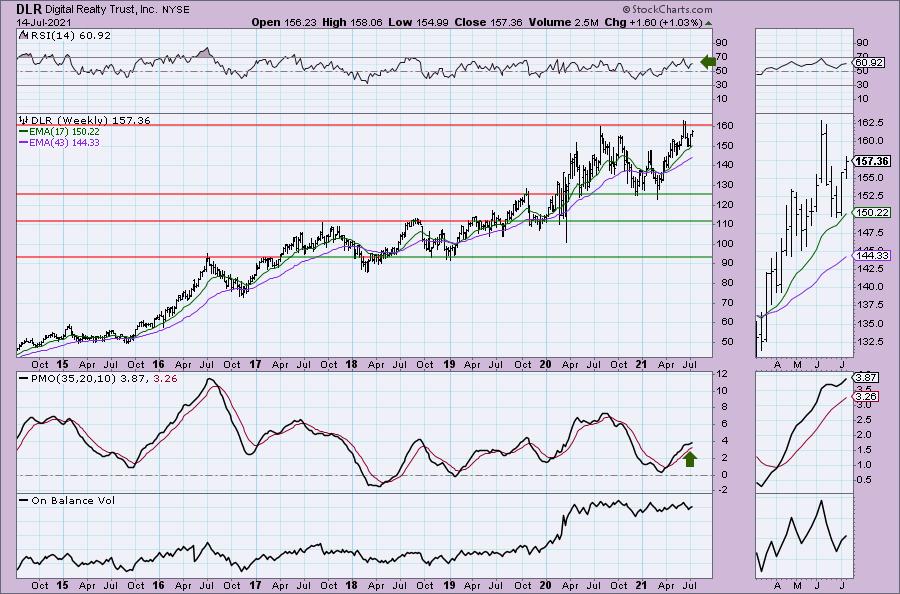The image size is (900, 594).
Task: Click the RSI(14) 60.92 indicator label
Action: [69, 36]
